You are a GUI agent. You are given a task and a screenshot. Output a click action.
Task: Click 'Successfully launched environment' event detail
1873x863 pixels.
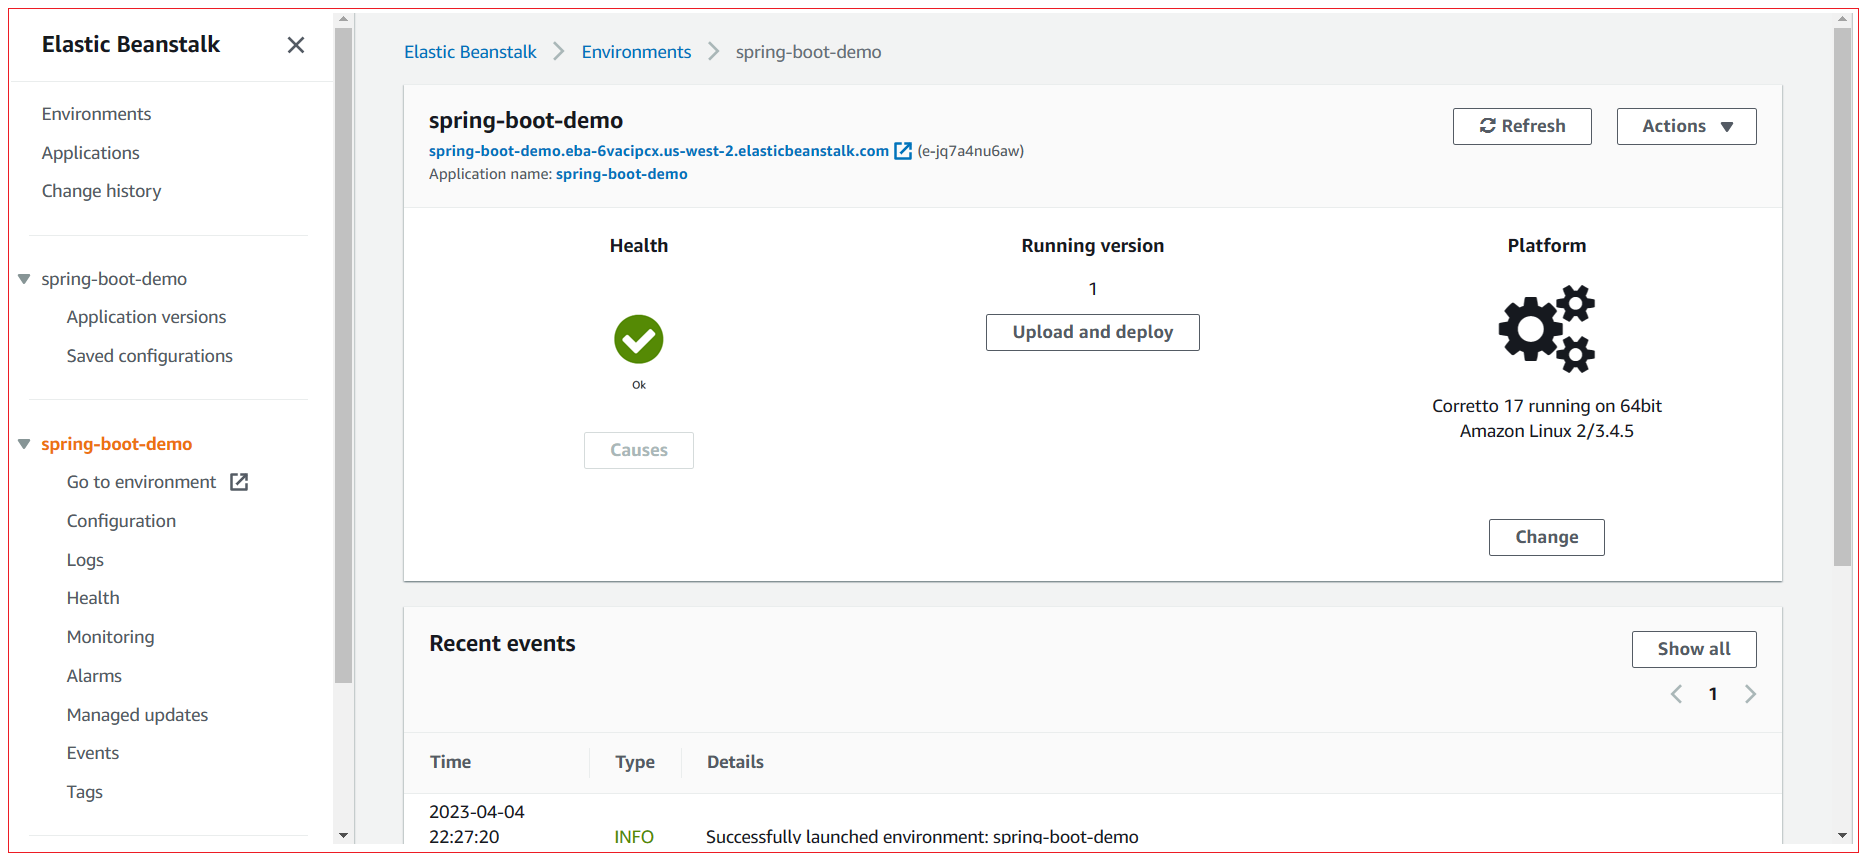922,836
